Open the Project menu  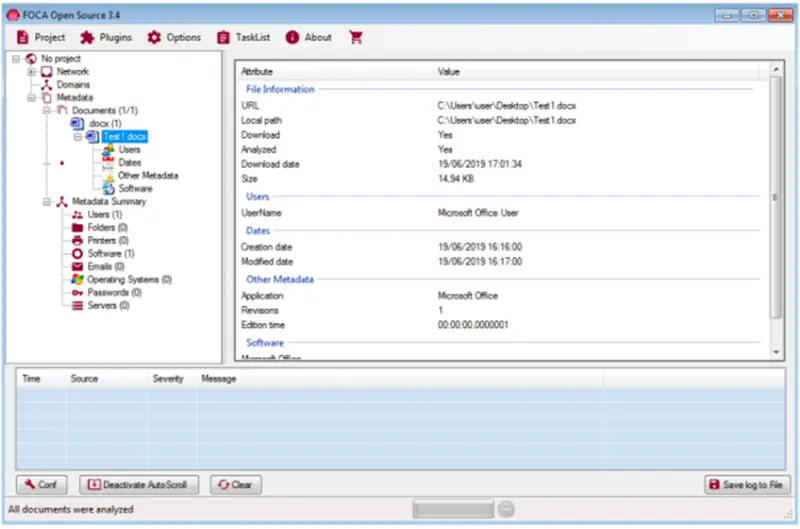[40, 37]
